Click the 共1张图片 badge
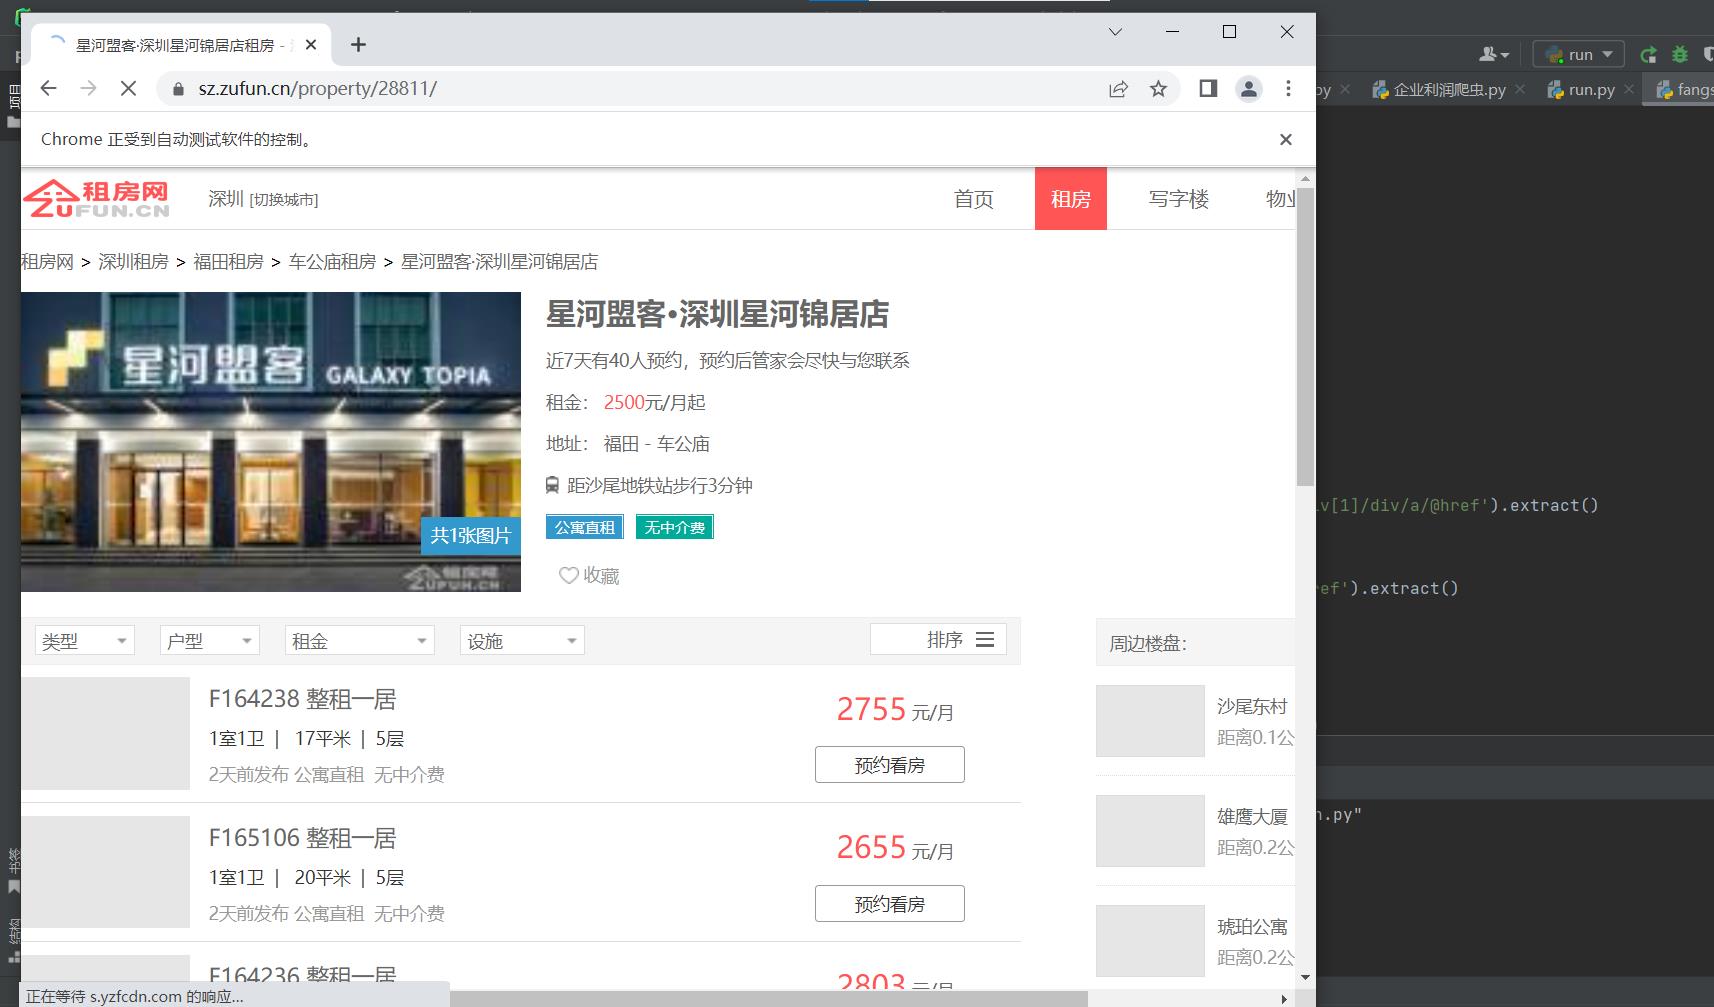The width and height of the screenshot is (1714, 1007). tap(470, 535)
